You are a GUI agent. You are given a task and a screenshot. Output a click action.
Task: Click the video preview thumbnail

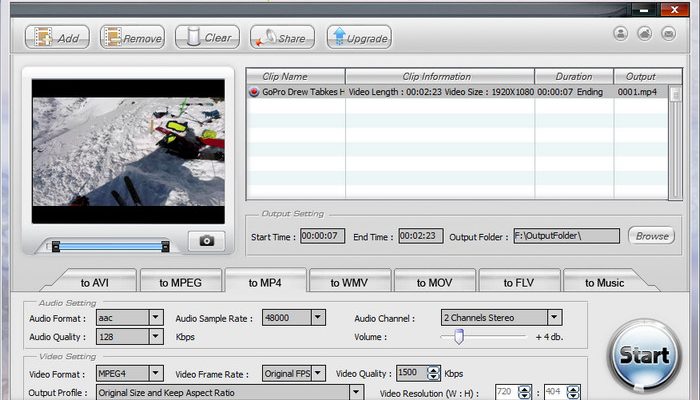[x=128, y=151]
